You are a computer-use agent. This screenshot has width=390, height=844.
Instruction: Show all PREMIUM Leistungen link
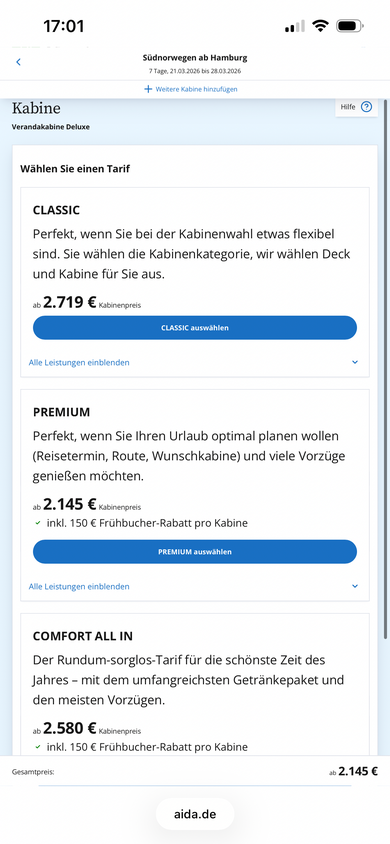point(79,586)
